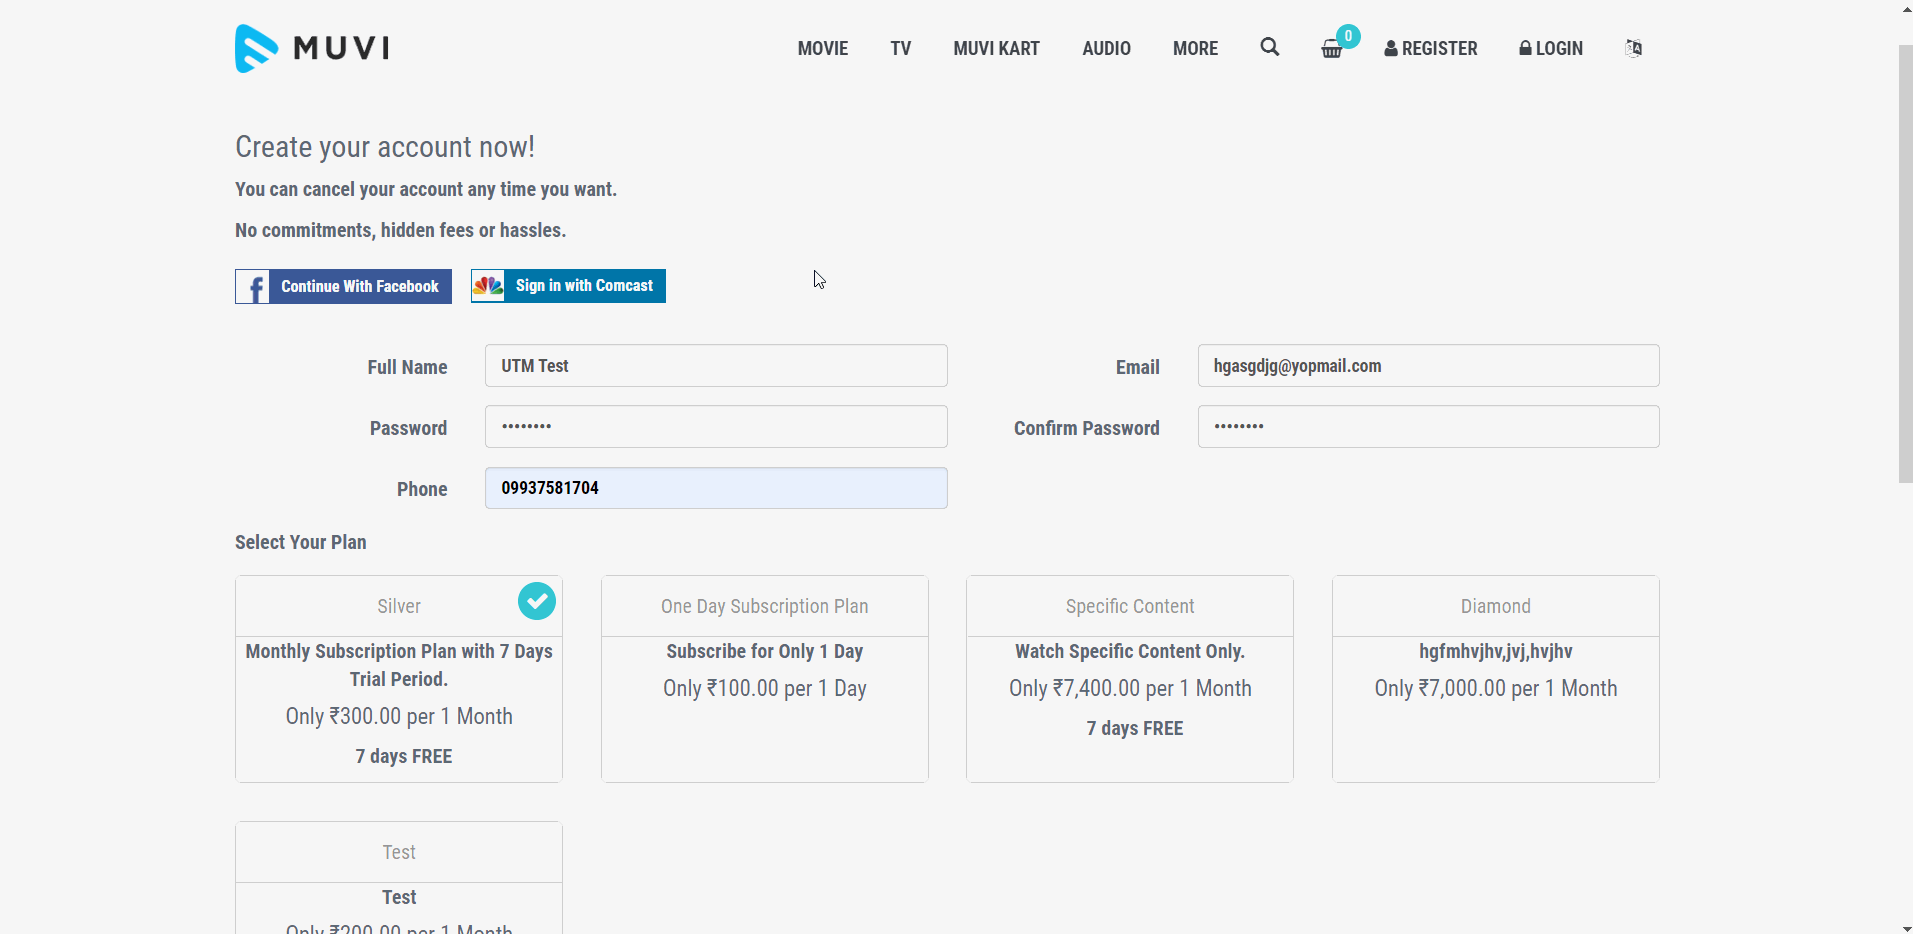
Task: Click the language translate icon
Action: 1633,48
